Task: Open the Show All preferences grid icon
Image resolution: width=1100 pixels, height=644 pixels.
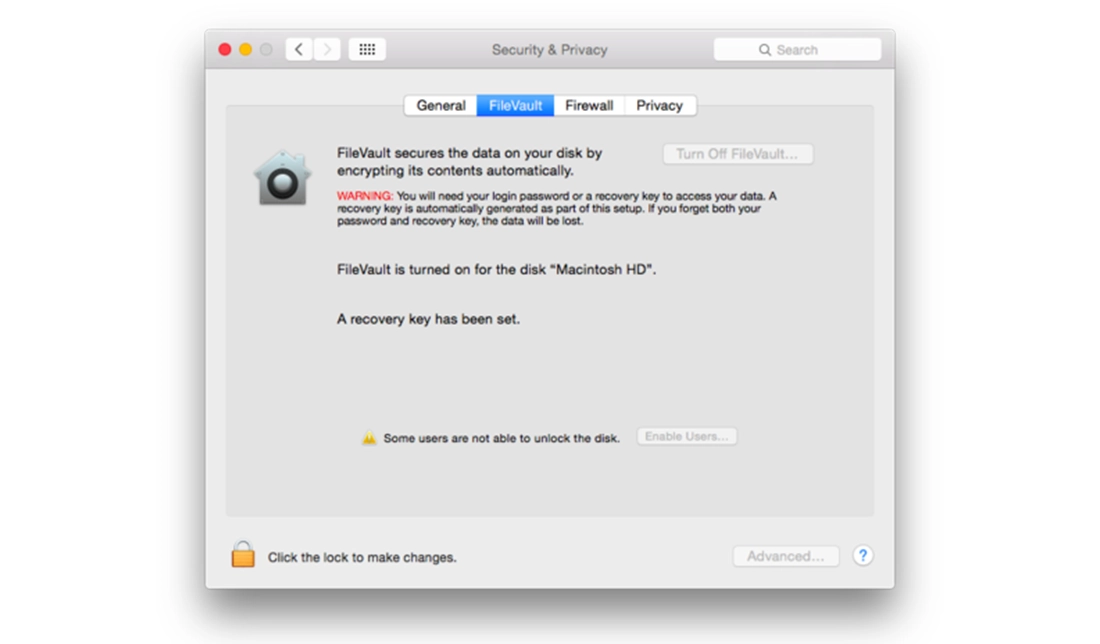Action: [366, 48]
